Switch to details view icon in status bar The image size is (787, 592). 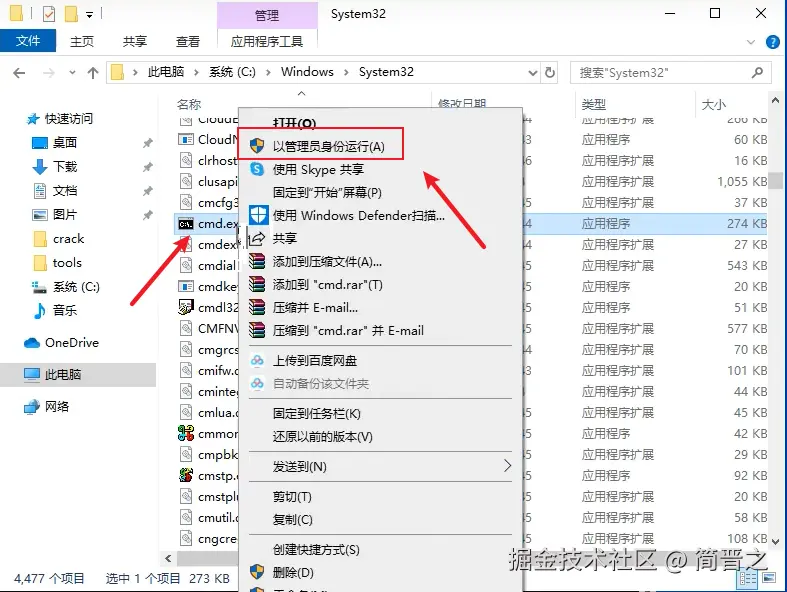tap(747, 578)
